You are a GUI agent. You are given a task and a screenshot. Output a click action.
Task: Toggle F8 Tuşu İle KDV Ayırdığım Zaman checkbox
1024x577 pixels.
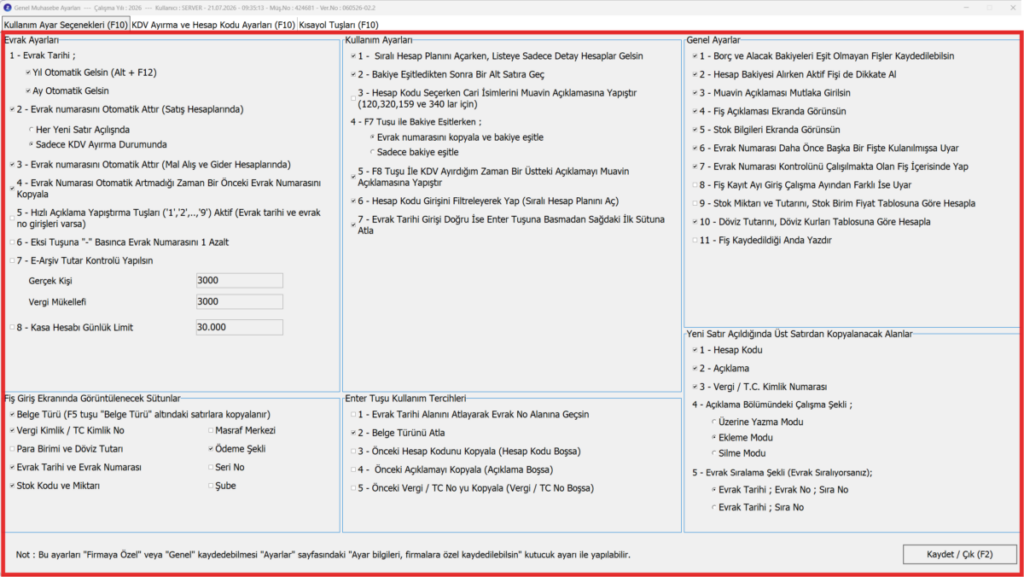pyautogui.click(x=353, y=177)
